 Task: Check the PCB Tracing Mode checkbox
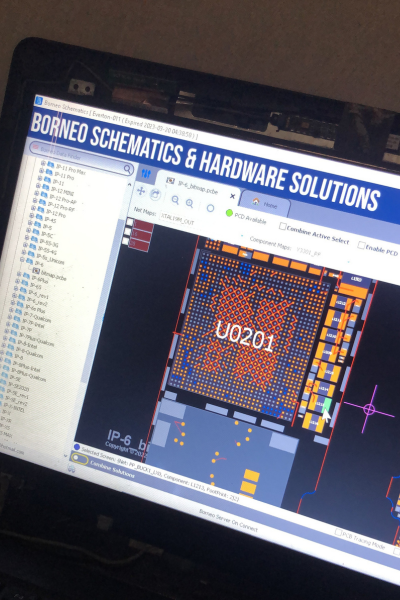tap(338, 532)
